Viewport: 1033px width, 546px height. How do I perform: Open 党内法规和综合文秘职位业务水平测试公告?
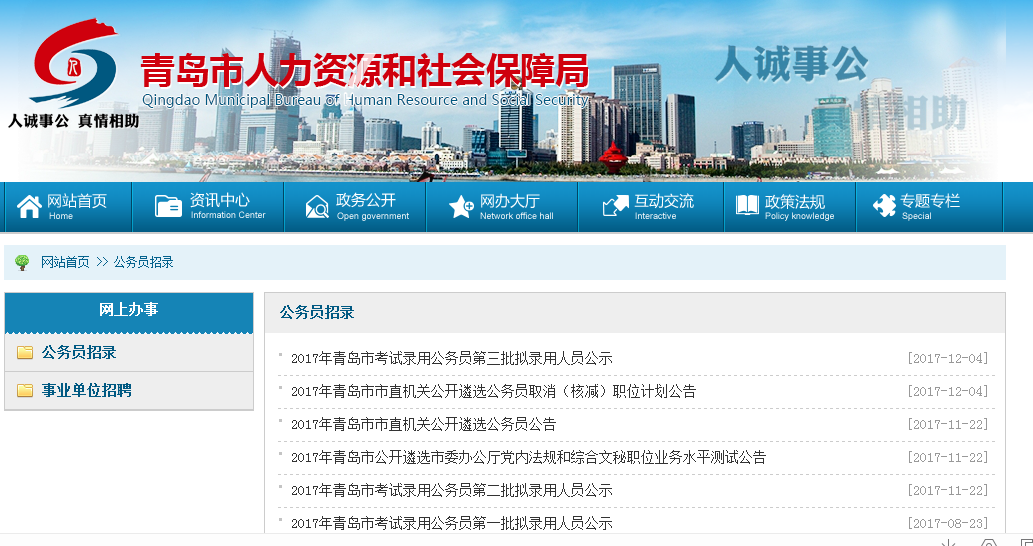pyautogui.click(x=528, y=457)
